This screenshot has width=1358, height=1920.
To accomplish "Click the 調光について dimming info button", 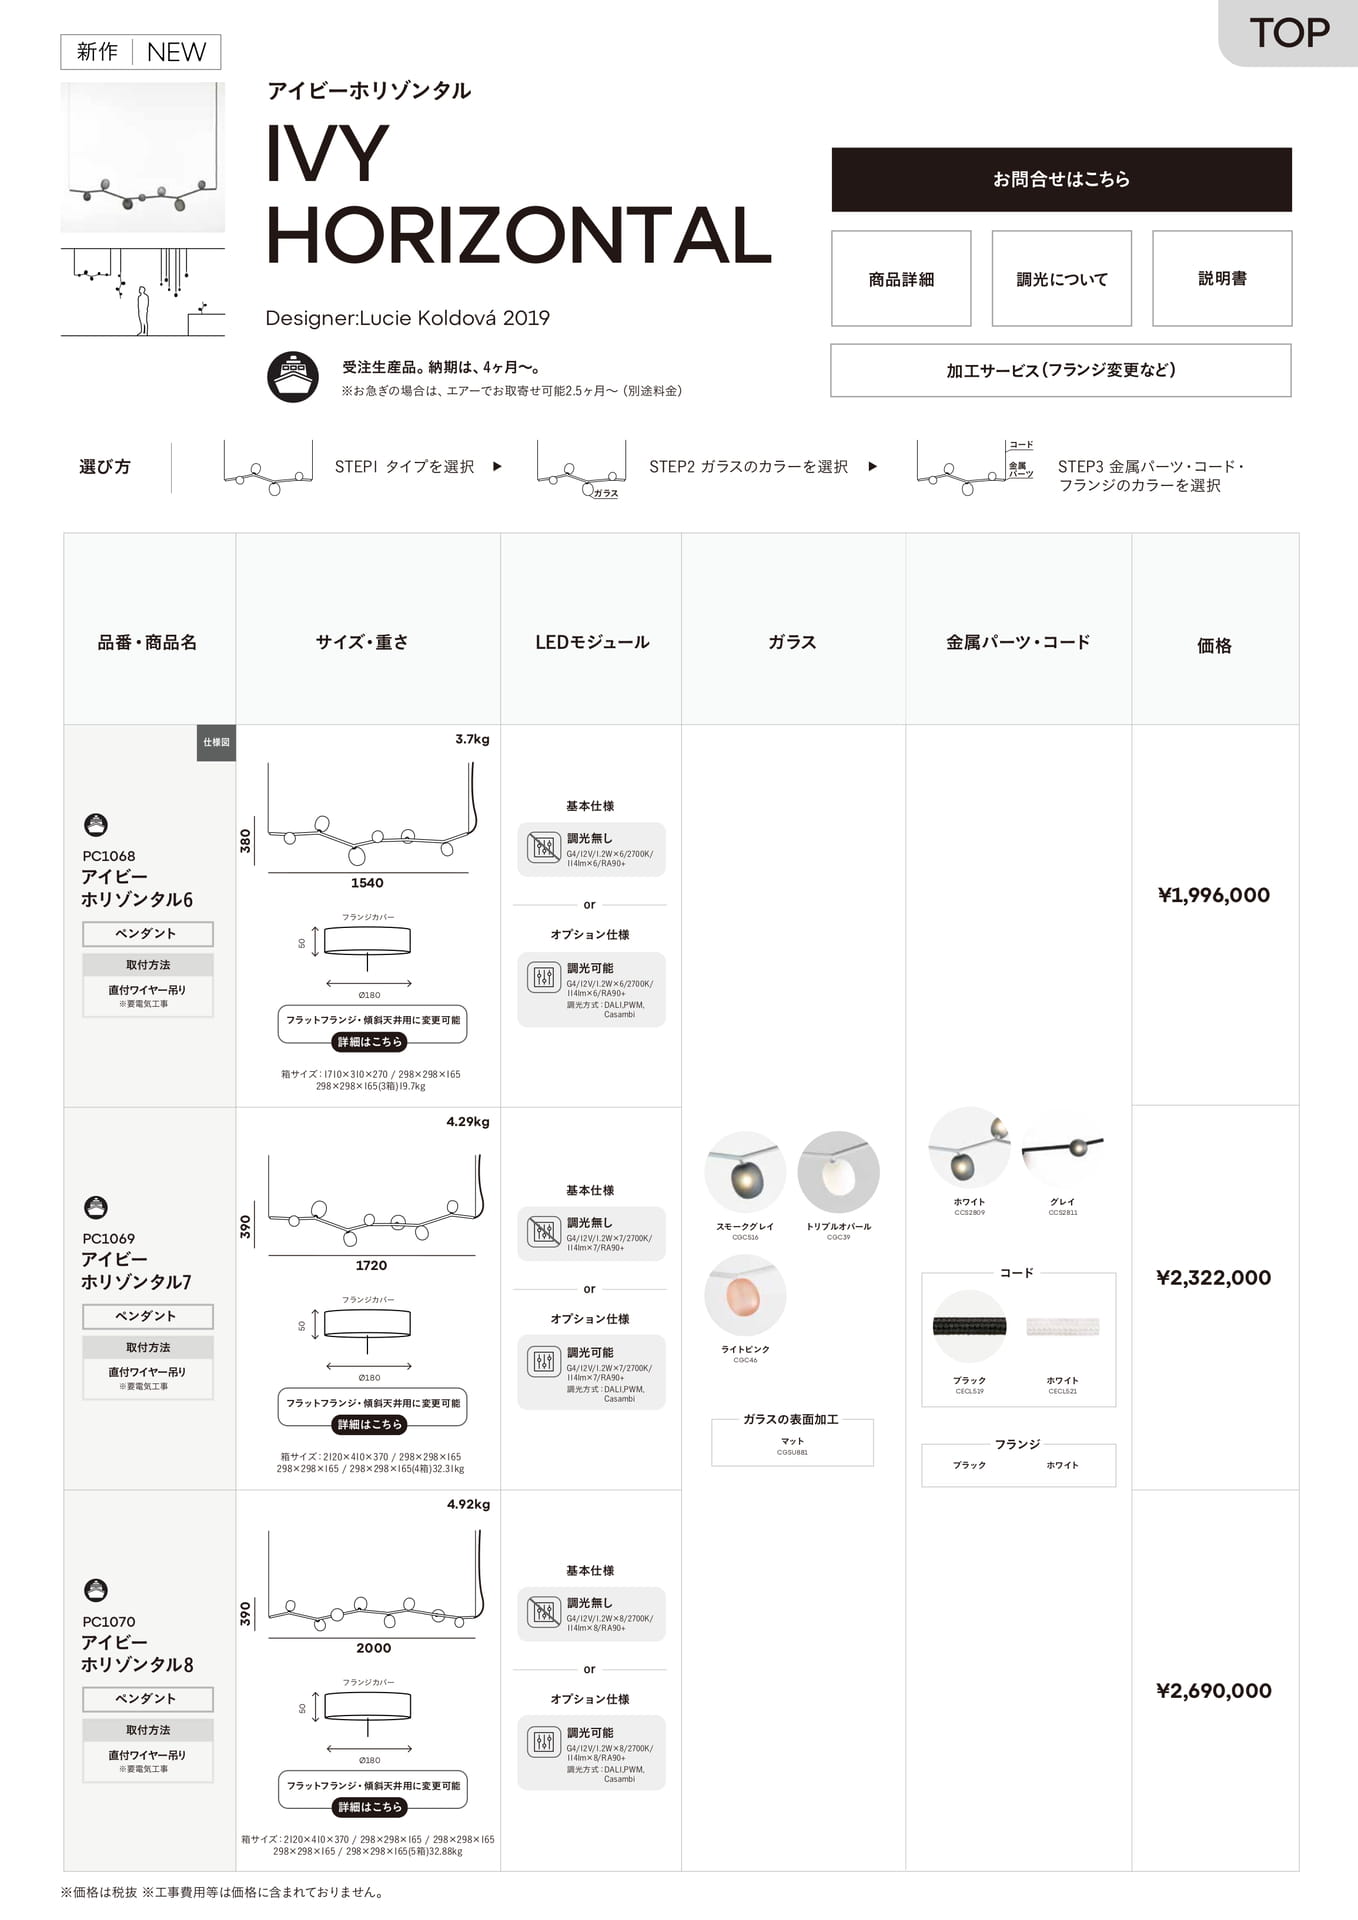I will click(x=1061, y=279).
